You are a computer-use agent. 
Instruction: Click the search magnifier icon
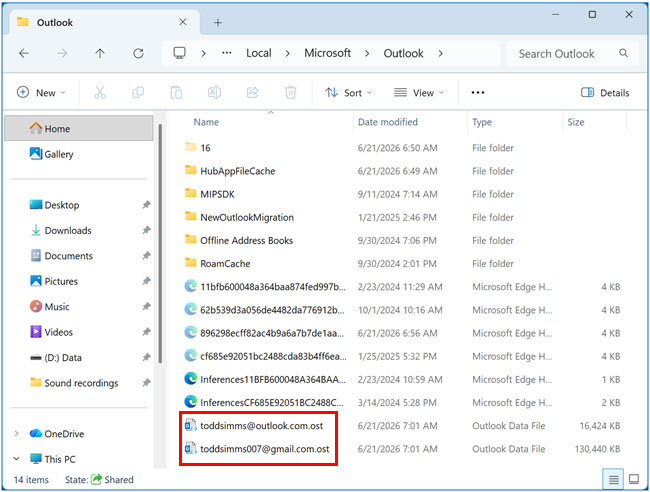(x=623, y=53)
